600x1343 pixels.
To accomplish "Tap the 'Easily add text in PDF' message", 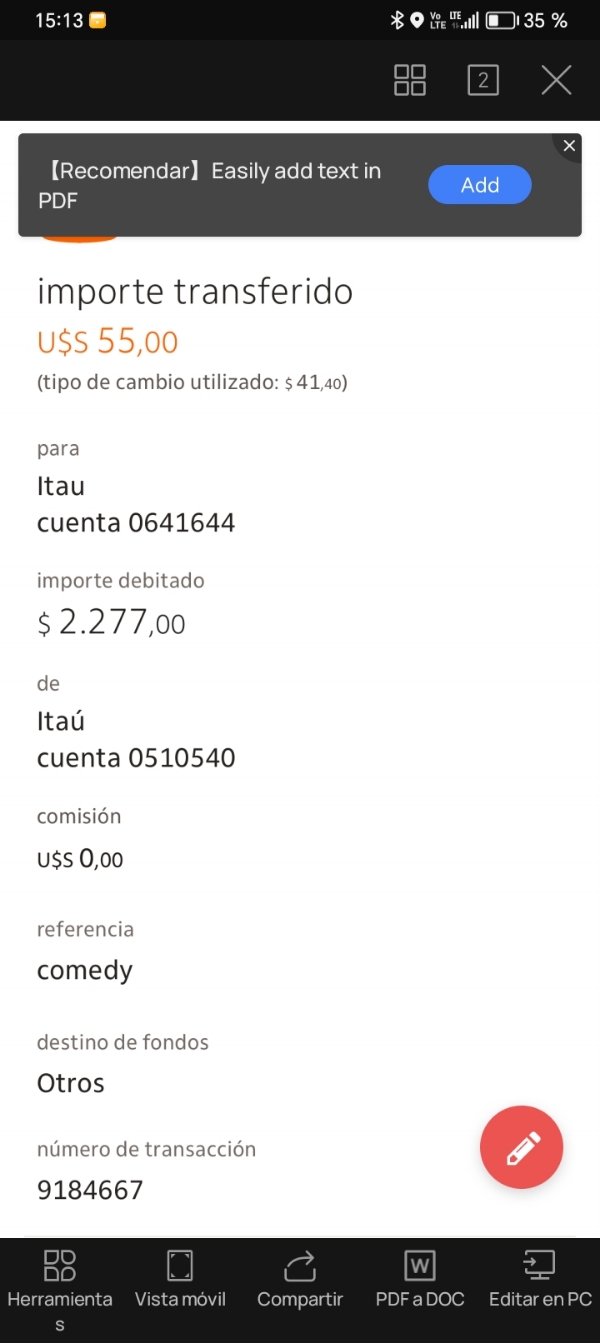I will (210, 185).
